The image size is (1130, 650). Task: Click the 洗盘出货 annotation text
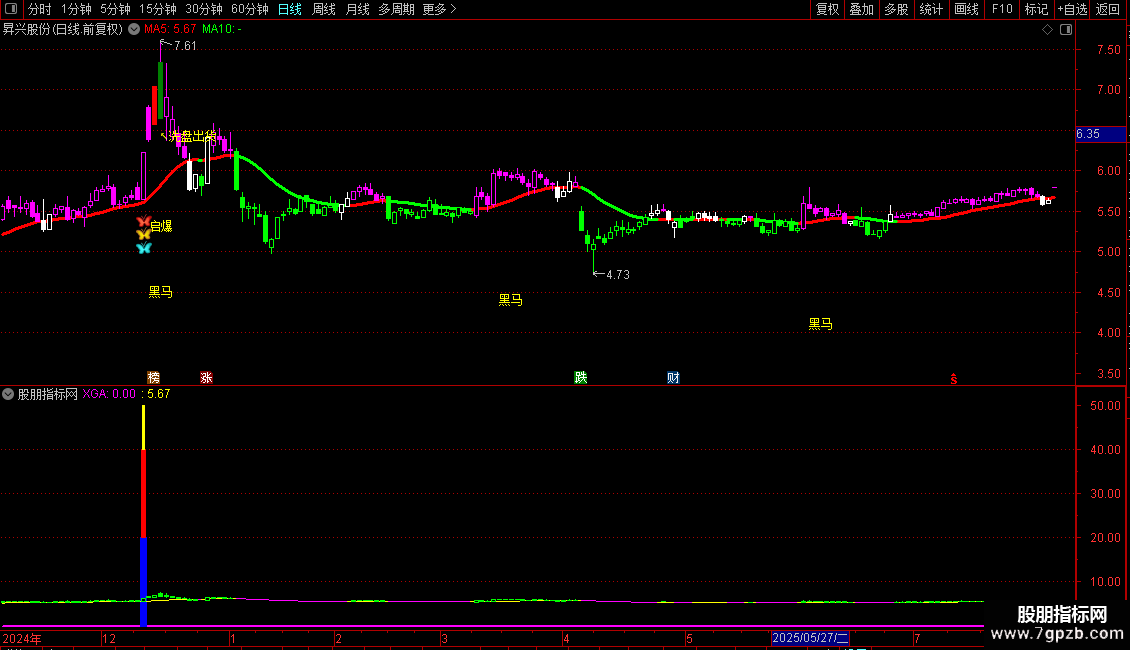pyautogui.click(x=192, y=136)
